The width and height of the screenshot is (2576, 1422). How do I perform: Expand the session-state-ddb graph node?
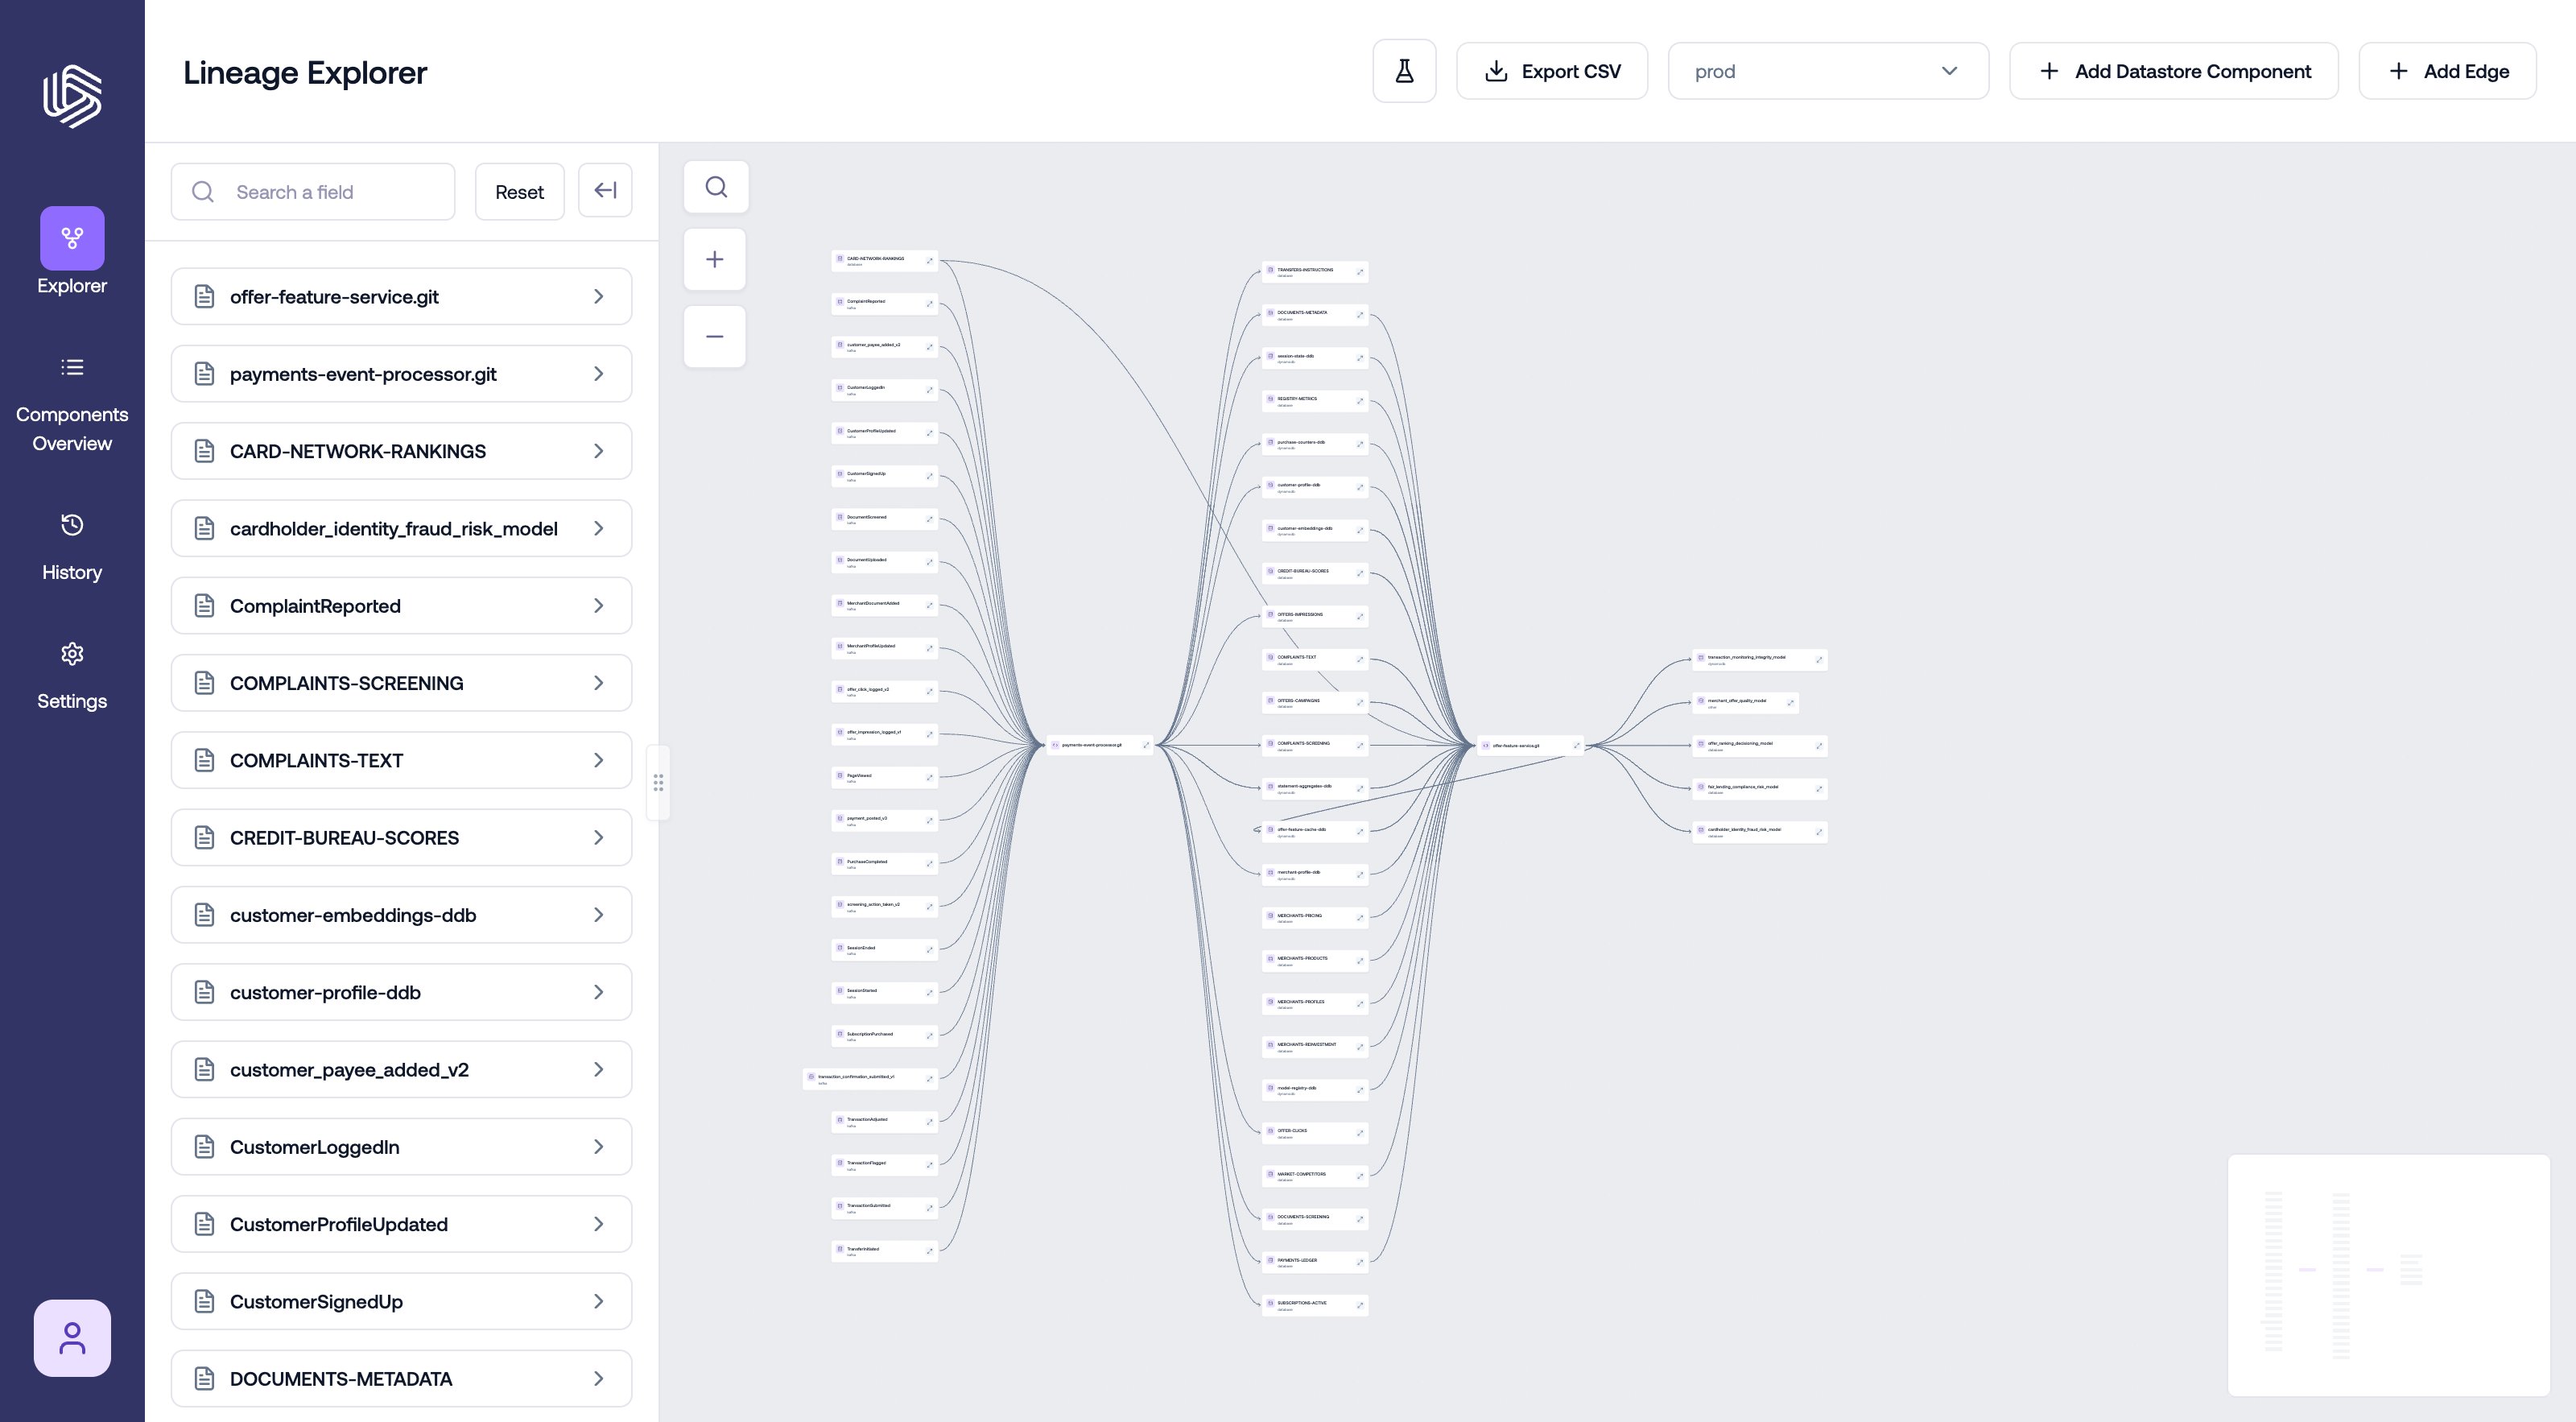(1360, 358)
